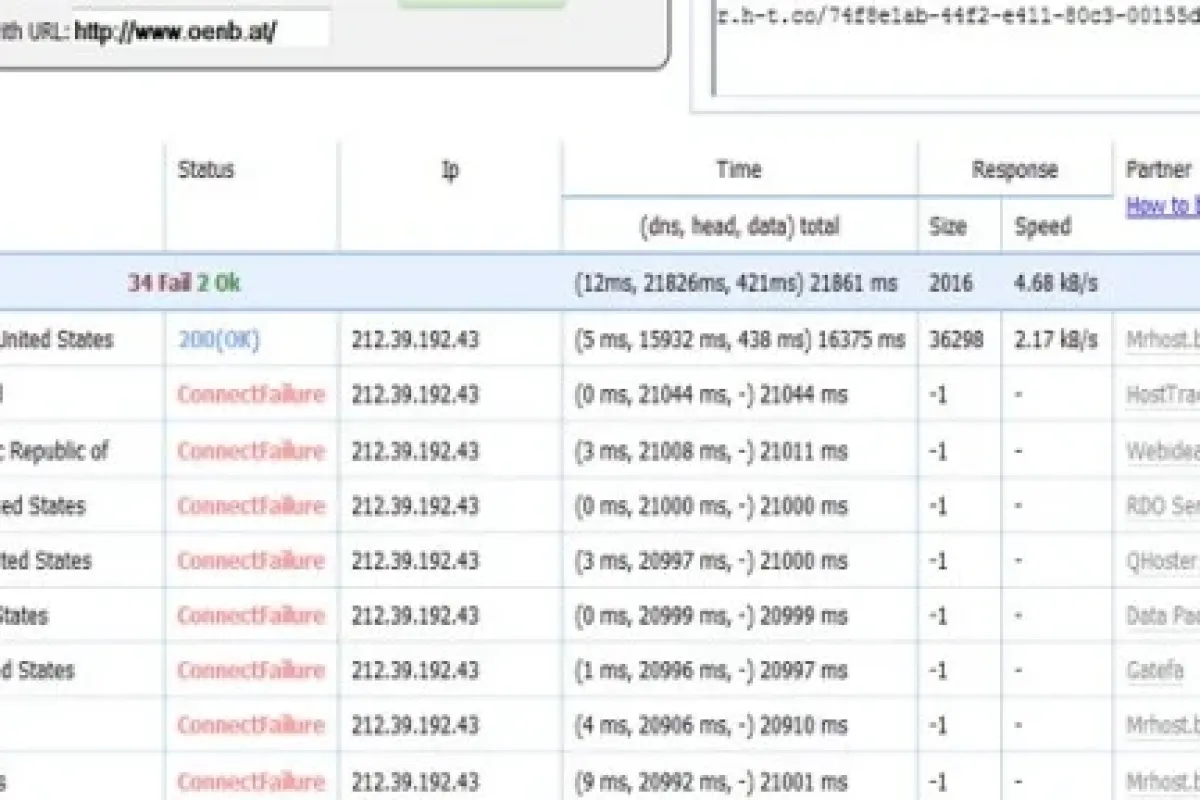Click the Status column header

[x=206, y=170]
